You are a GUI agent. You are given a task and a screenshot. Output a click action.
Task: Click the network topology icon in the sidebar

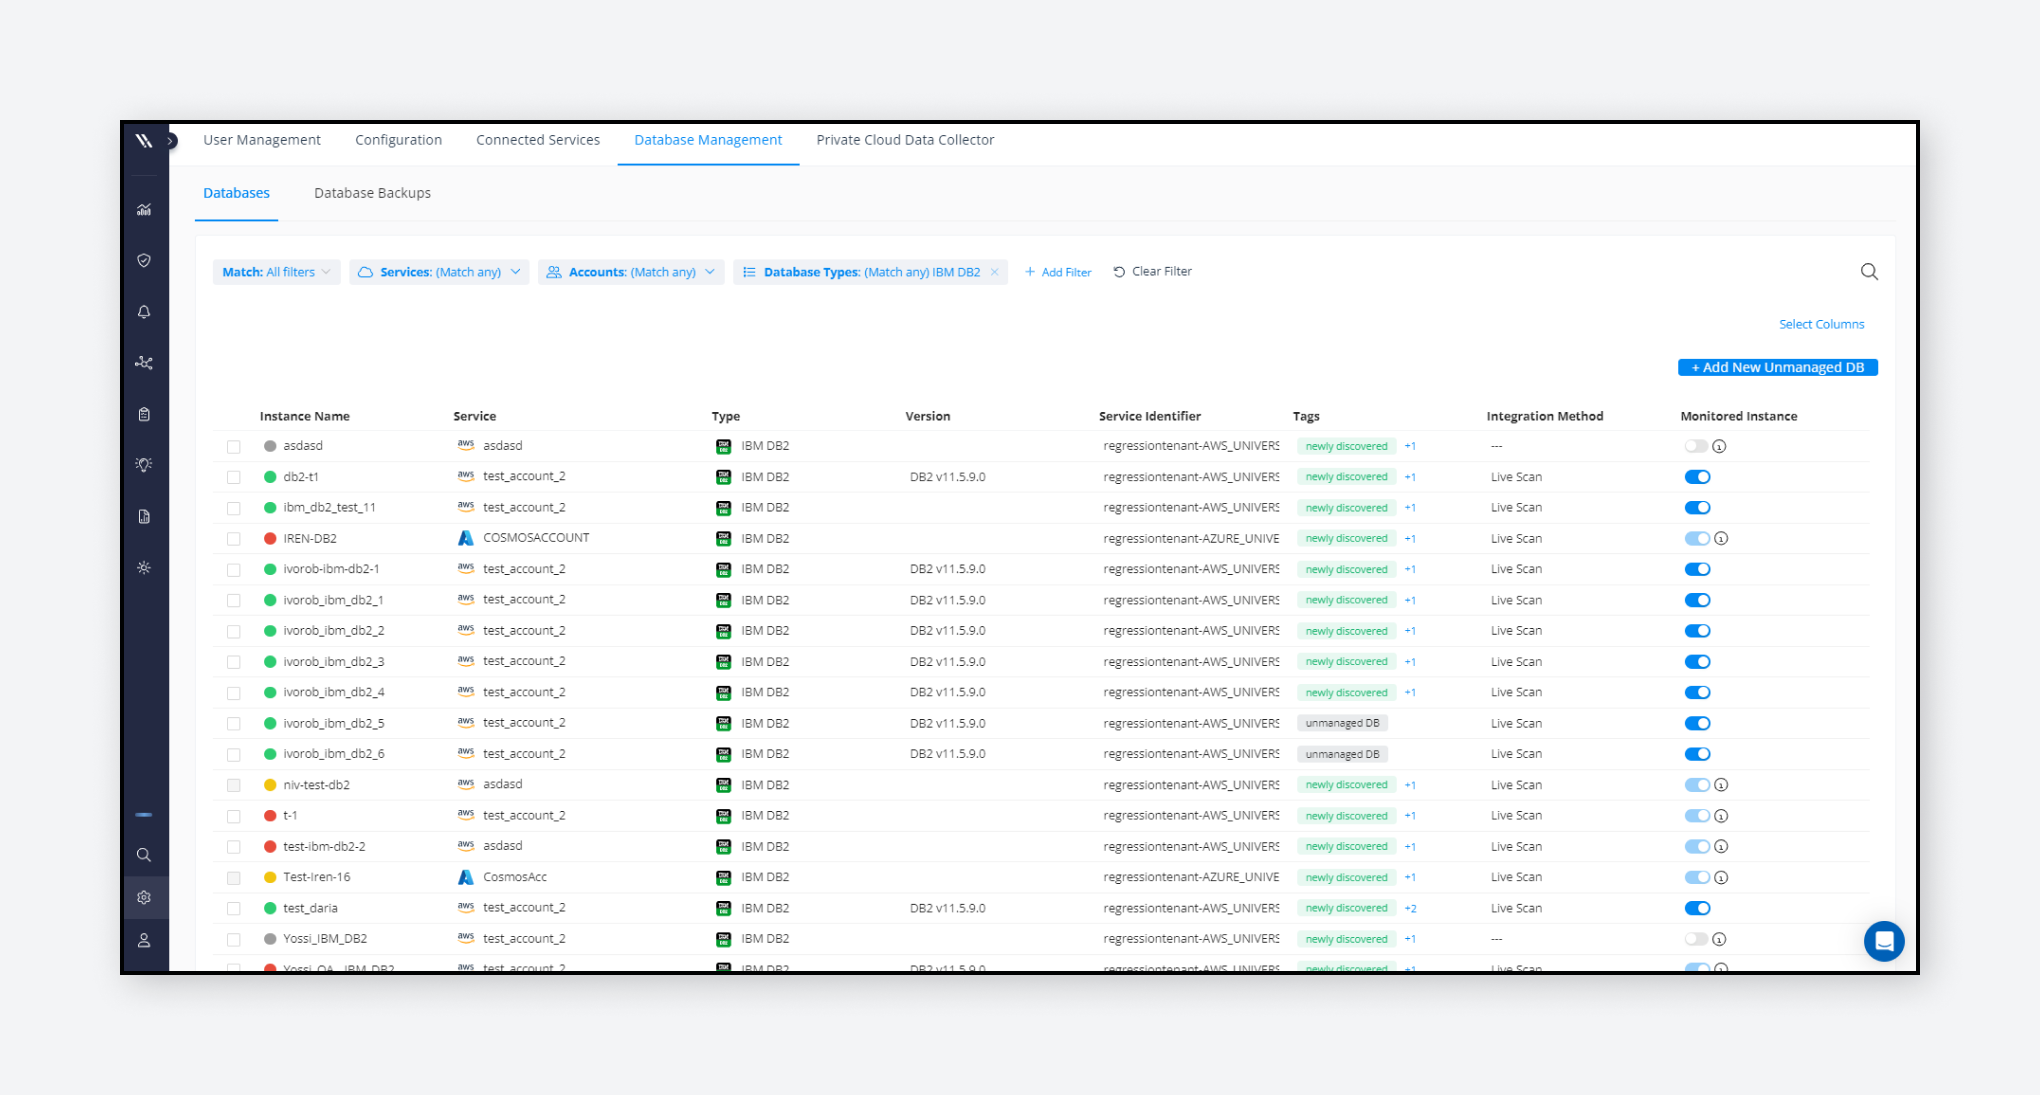coord(144,363)
